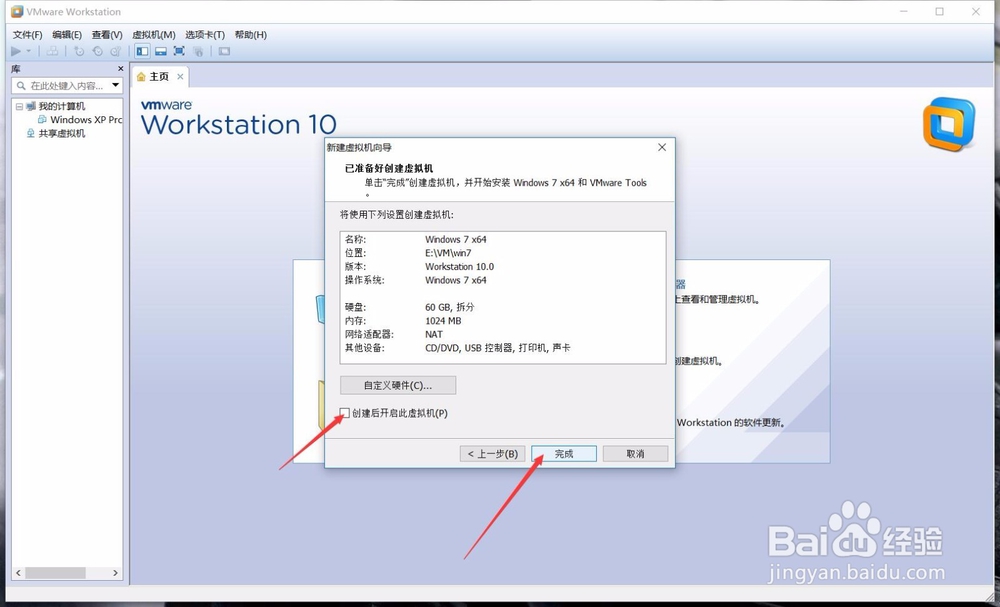Close the 新建虚拟机向导 dialog
The width and height of the screenshot is (1000, 607).
pyautogui.click(x=662, y=147)
